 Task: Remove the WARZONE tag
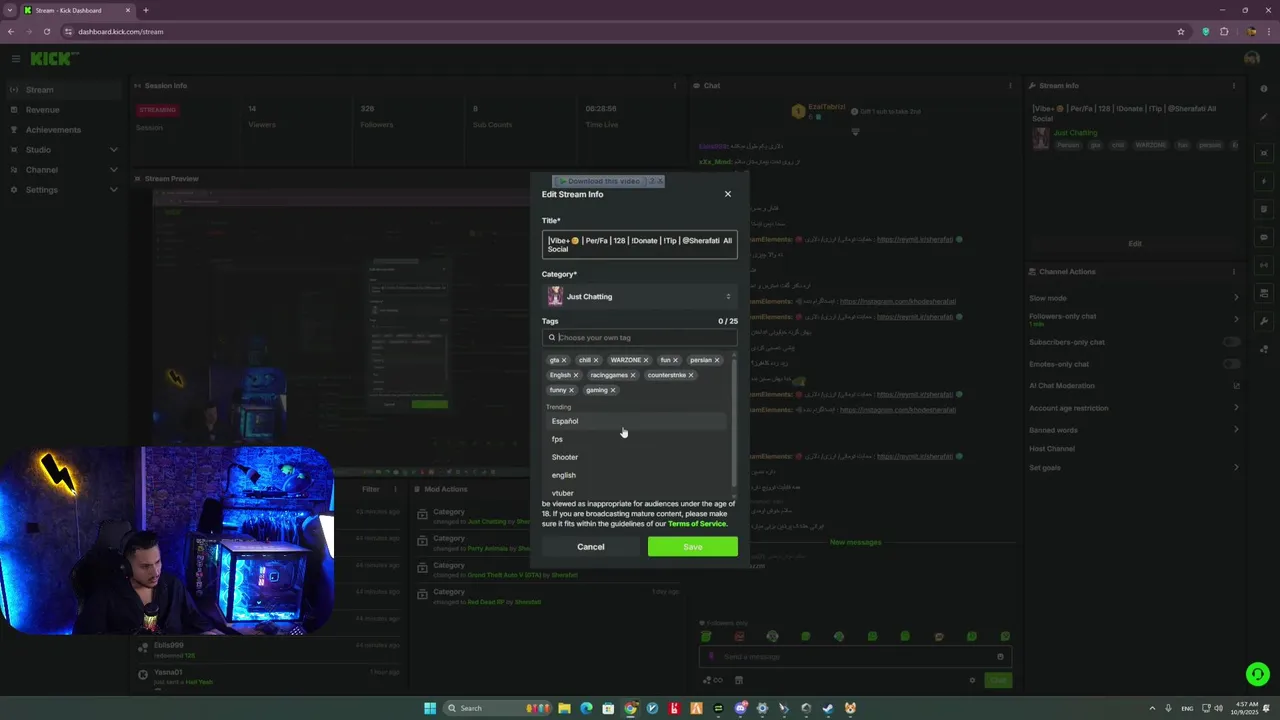coord(646,360)
